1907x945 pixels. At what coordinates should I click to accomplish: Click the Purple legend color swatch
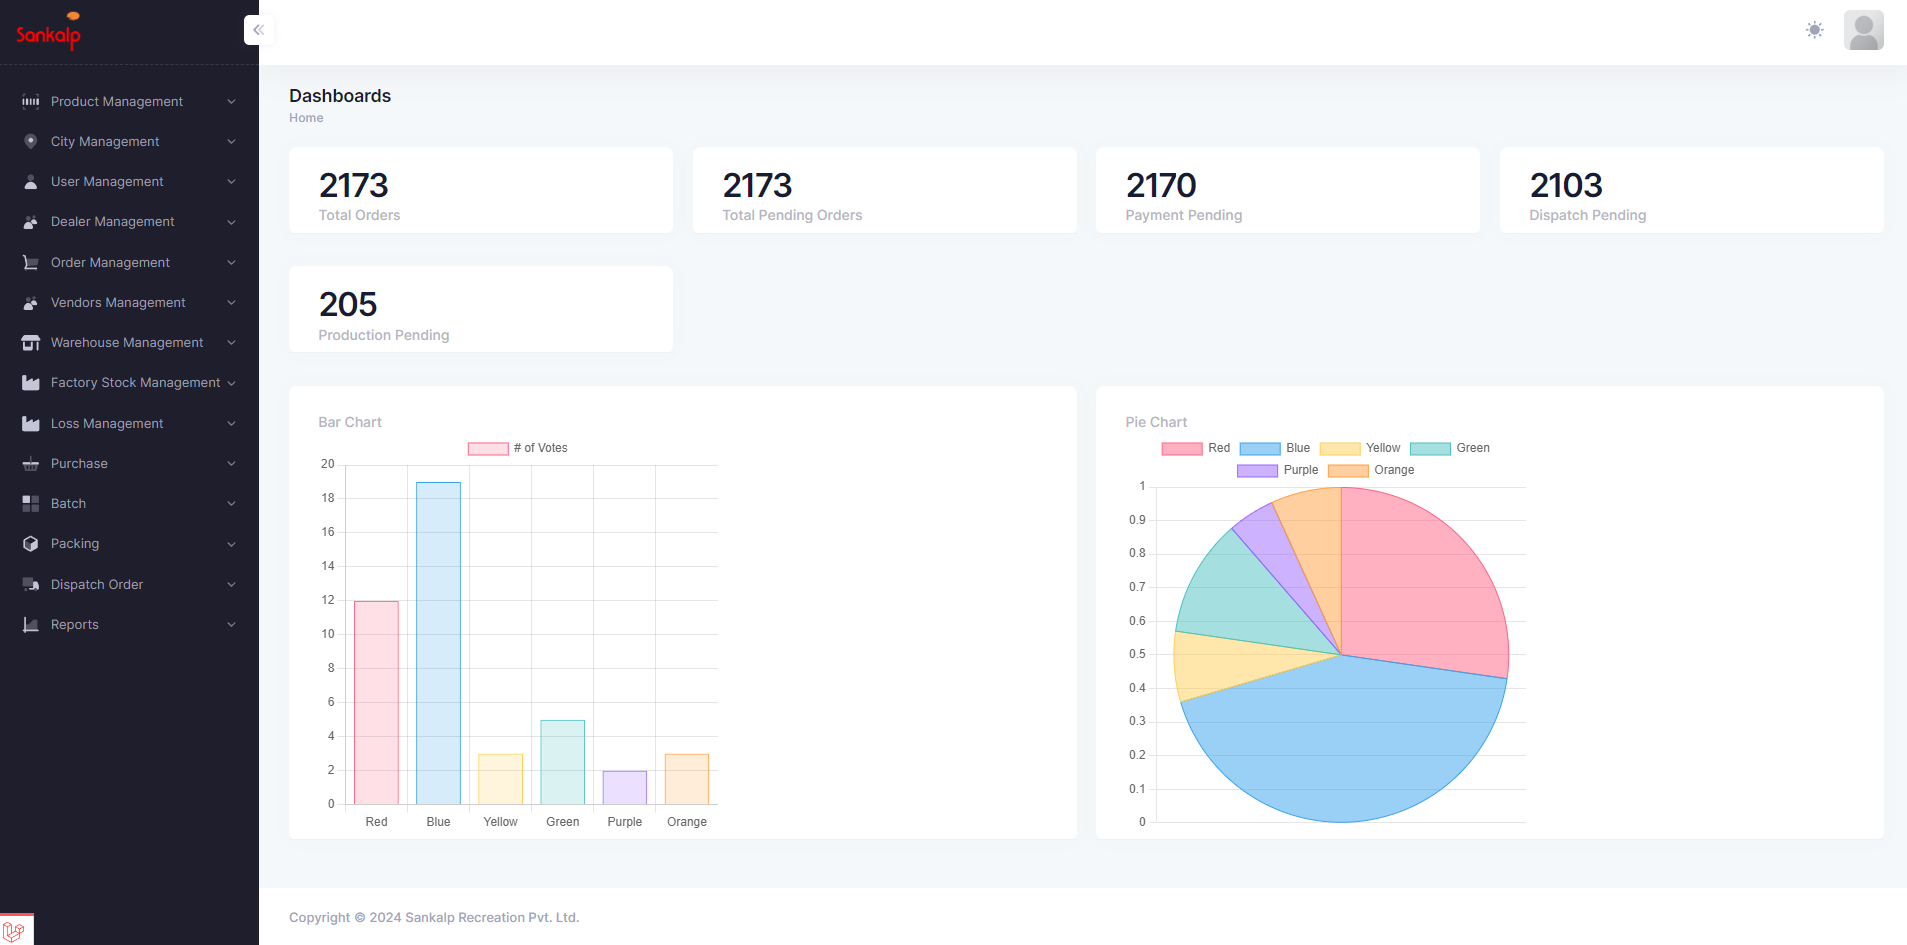1255,470
